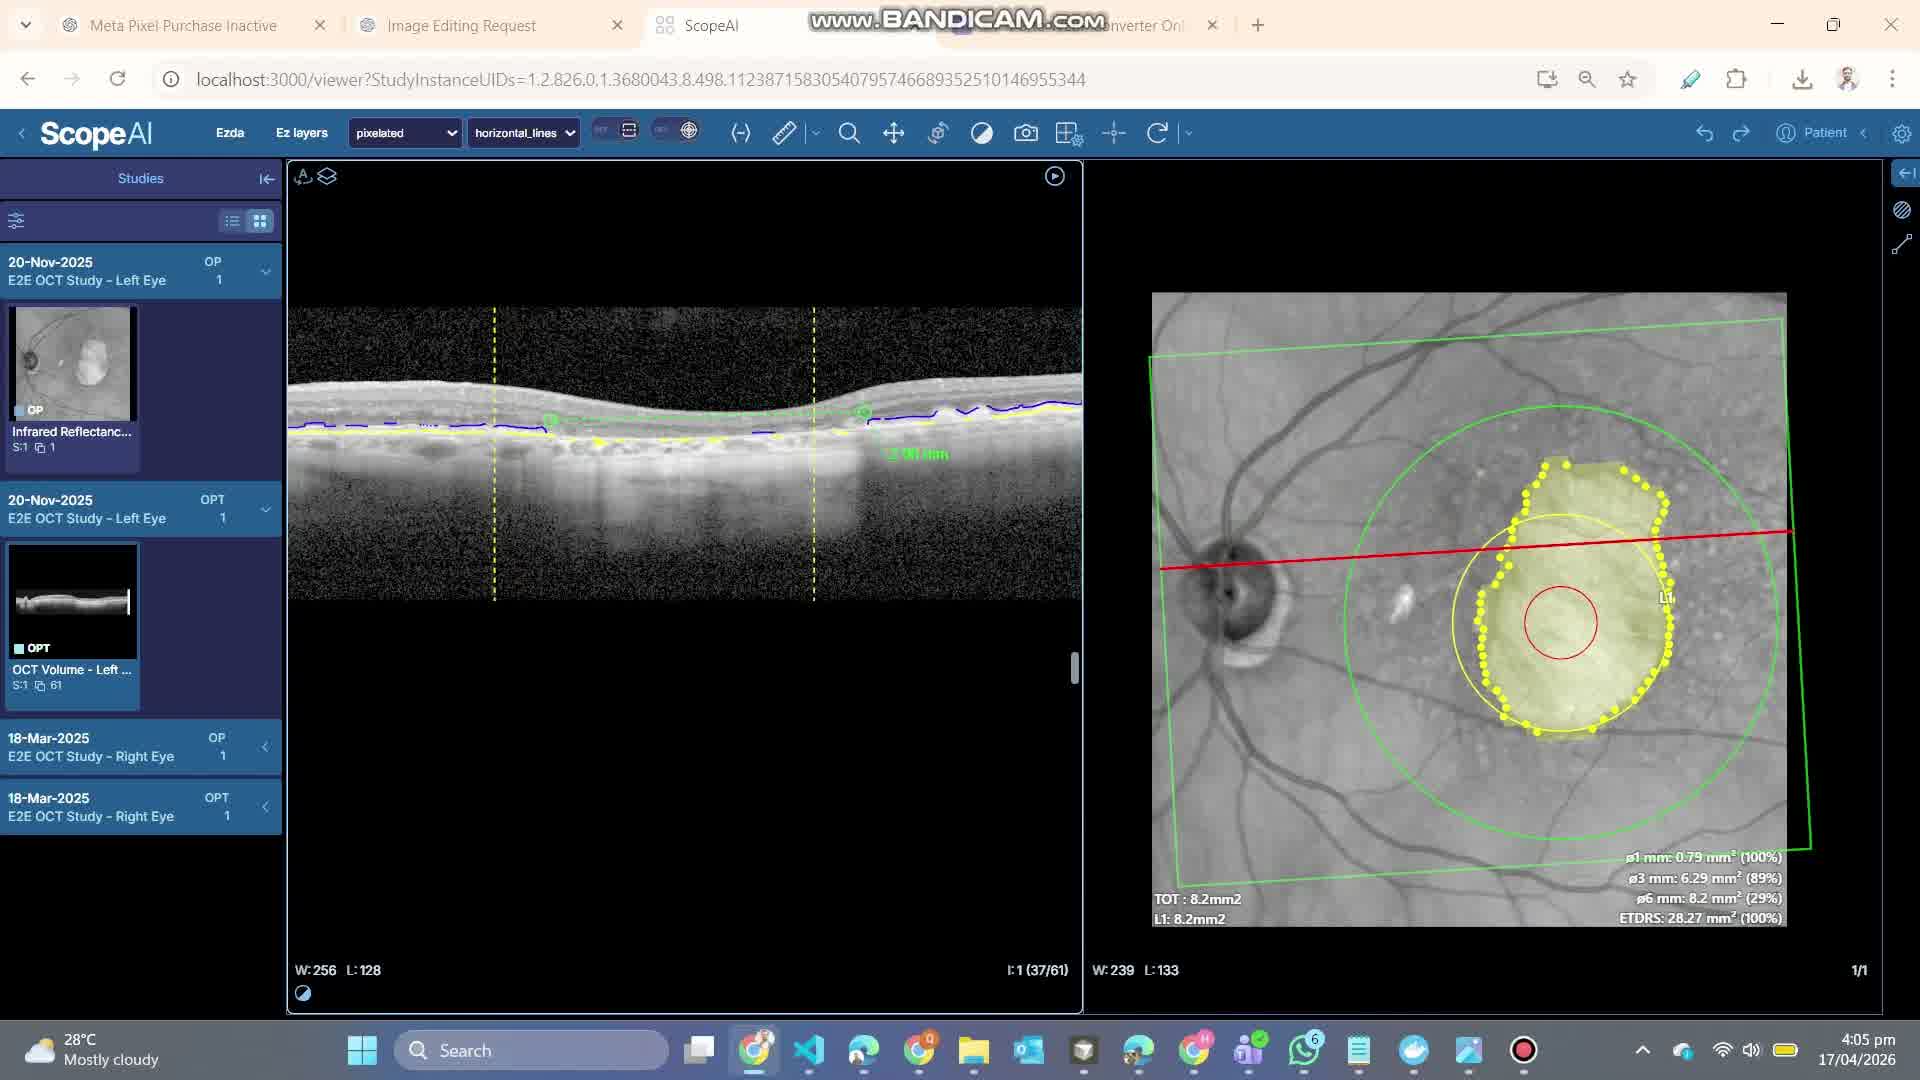Click the Ez layers menu item
The image size is (1920, 1080).
(x=301, y=133)
